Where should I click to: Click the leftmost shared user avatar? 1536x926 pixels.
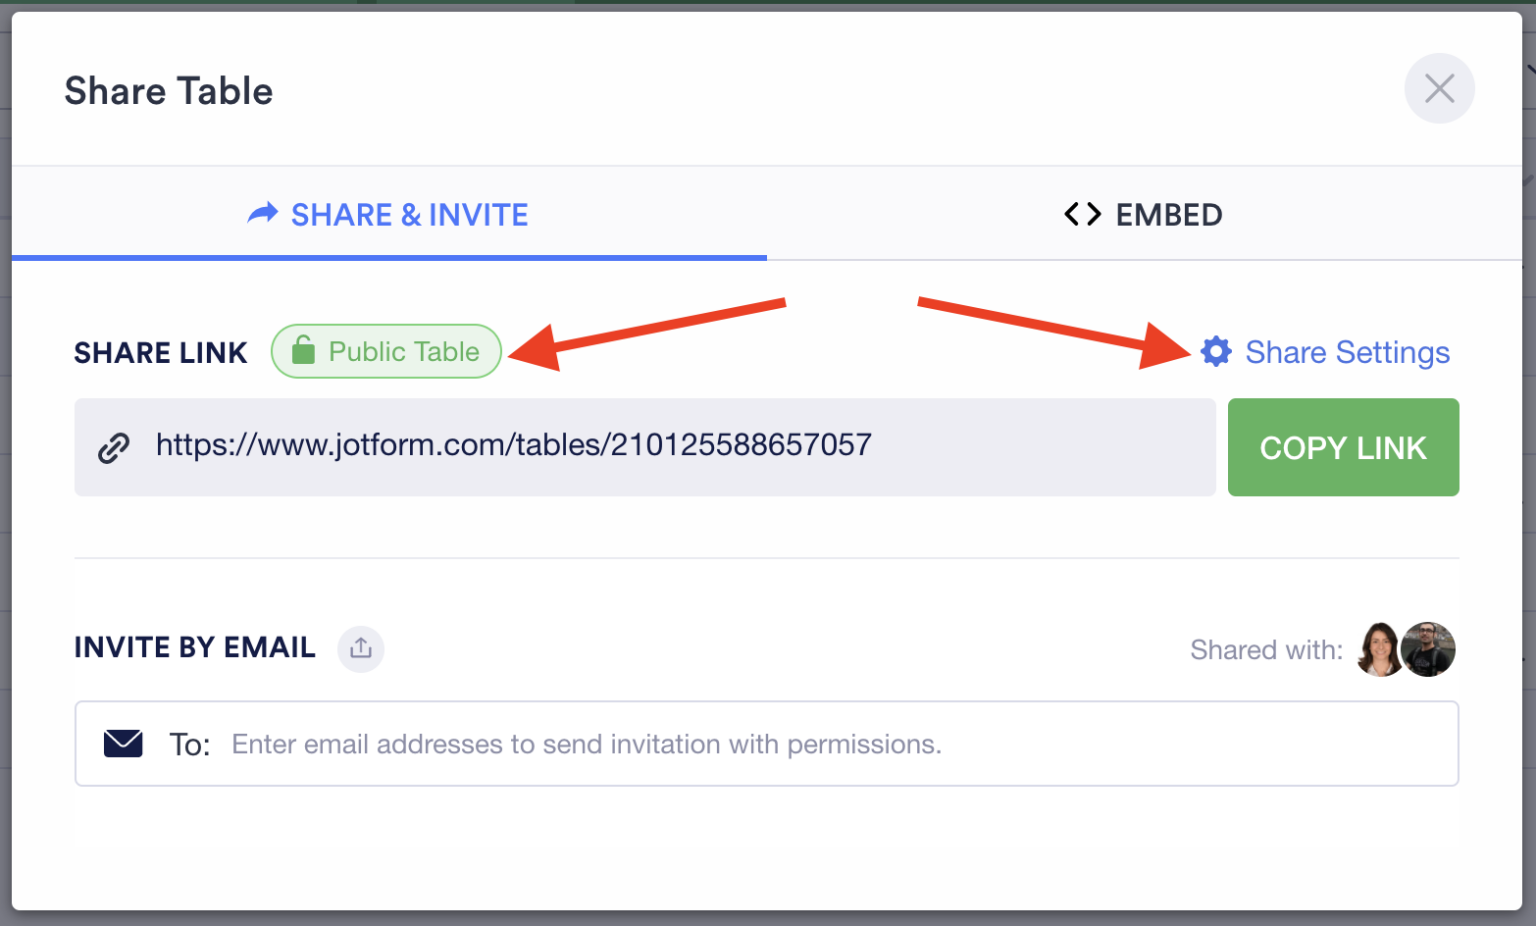click(1380, 649)
